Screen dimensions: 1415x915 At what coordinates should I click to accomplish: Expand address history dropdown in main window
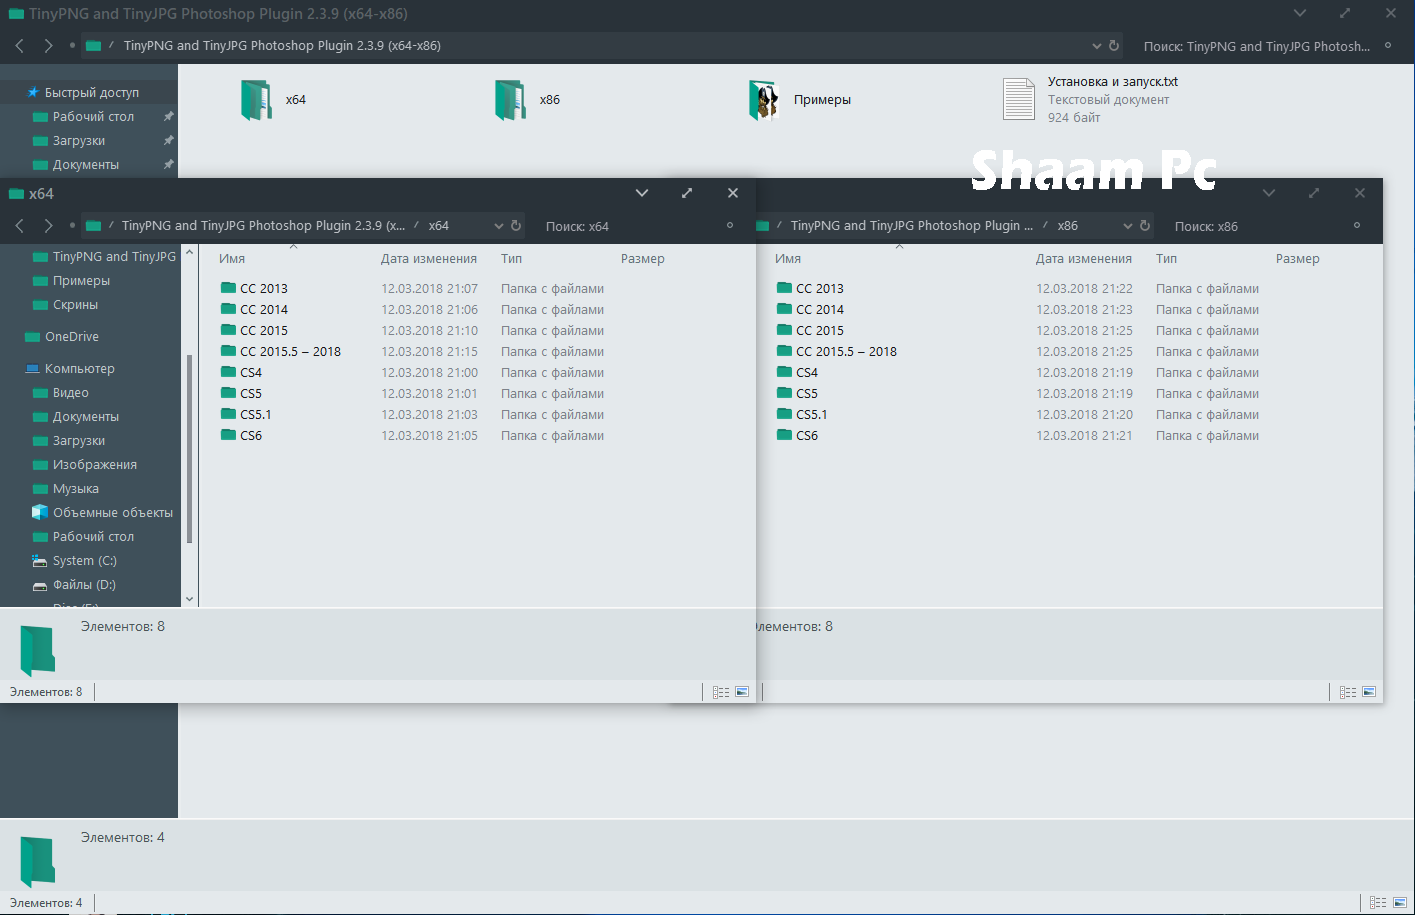click(x=1097, y=46)
